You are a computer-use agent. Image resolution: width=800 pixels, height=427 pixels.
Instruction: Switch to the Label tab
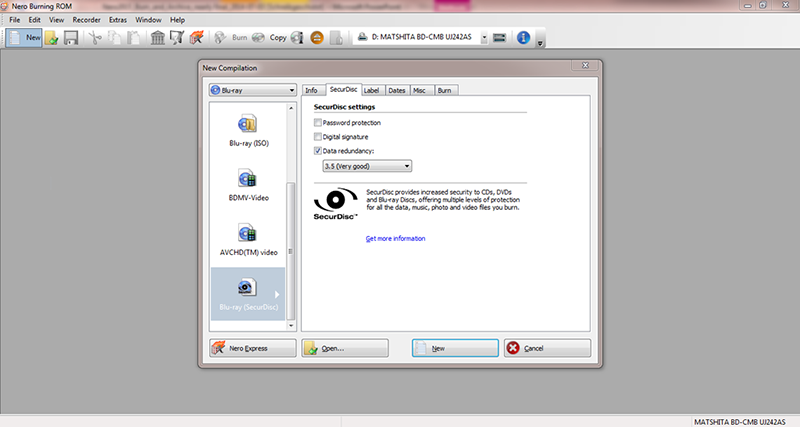point(371,90)
